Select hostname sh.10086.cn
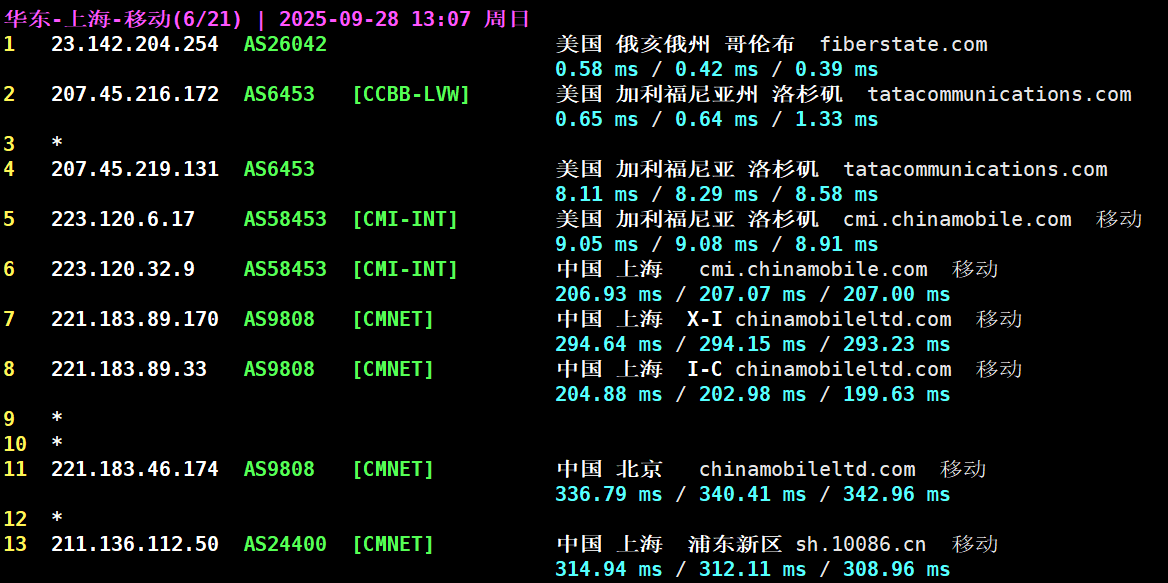The height and width of the screenshot is (583, 1168). pos(861,544)
